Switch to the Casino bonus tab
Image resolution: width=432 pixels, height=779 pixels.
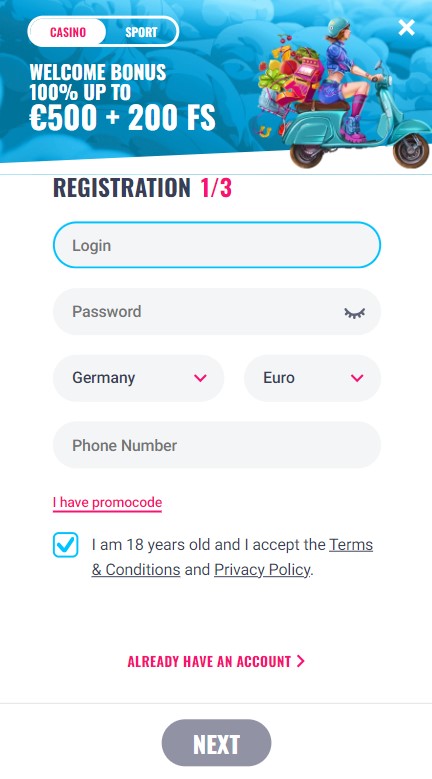[68, 32]
